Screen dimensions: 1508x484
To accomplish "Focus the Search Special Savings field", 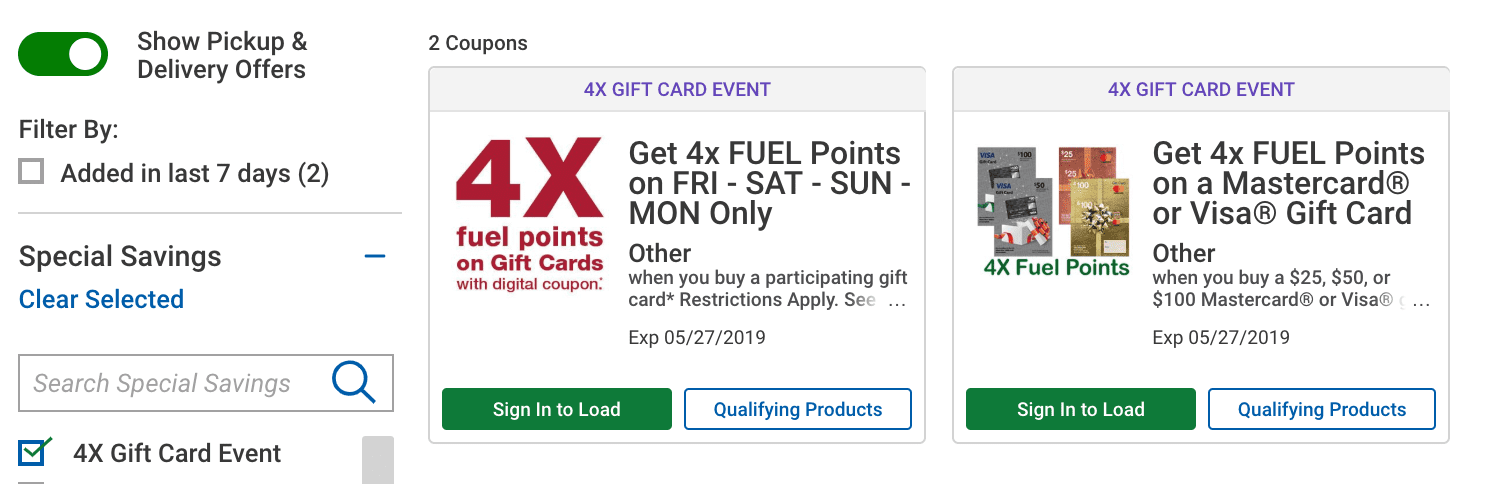I will point(206,383).
